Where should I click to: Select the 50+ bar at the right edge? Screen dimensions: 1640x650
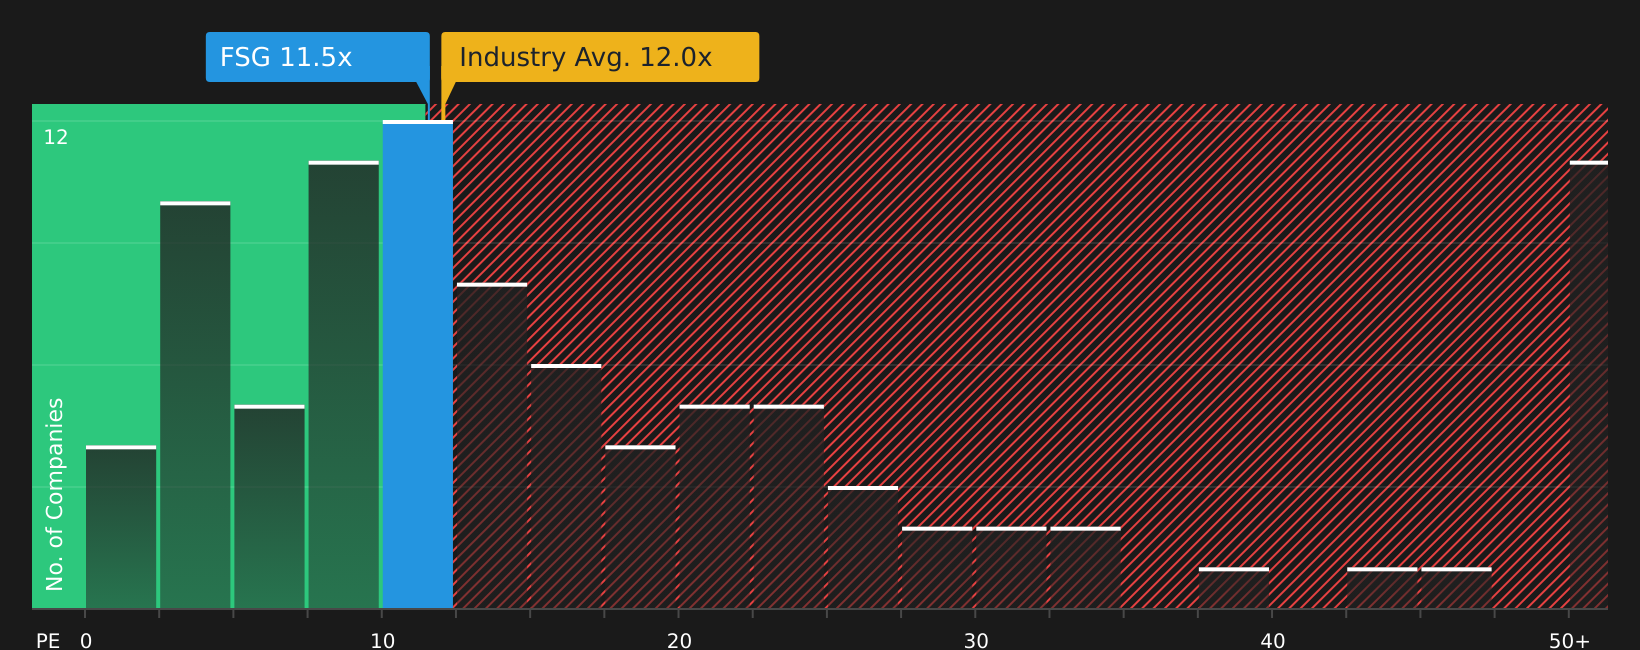click(1589, 385)
